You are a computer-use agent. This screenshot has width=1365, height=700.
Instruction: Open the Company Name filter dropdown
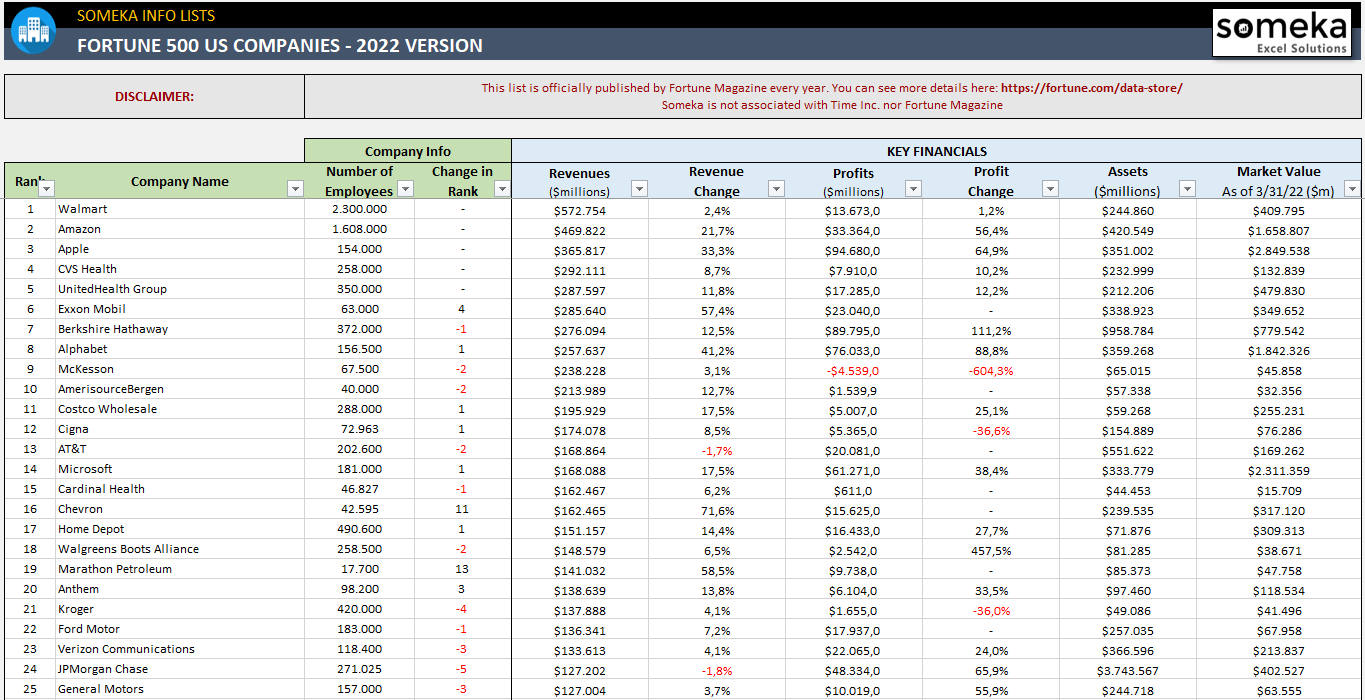click(x=295, y=189)
